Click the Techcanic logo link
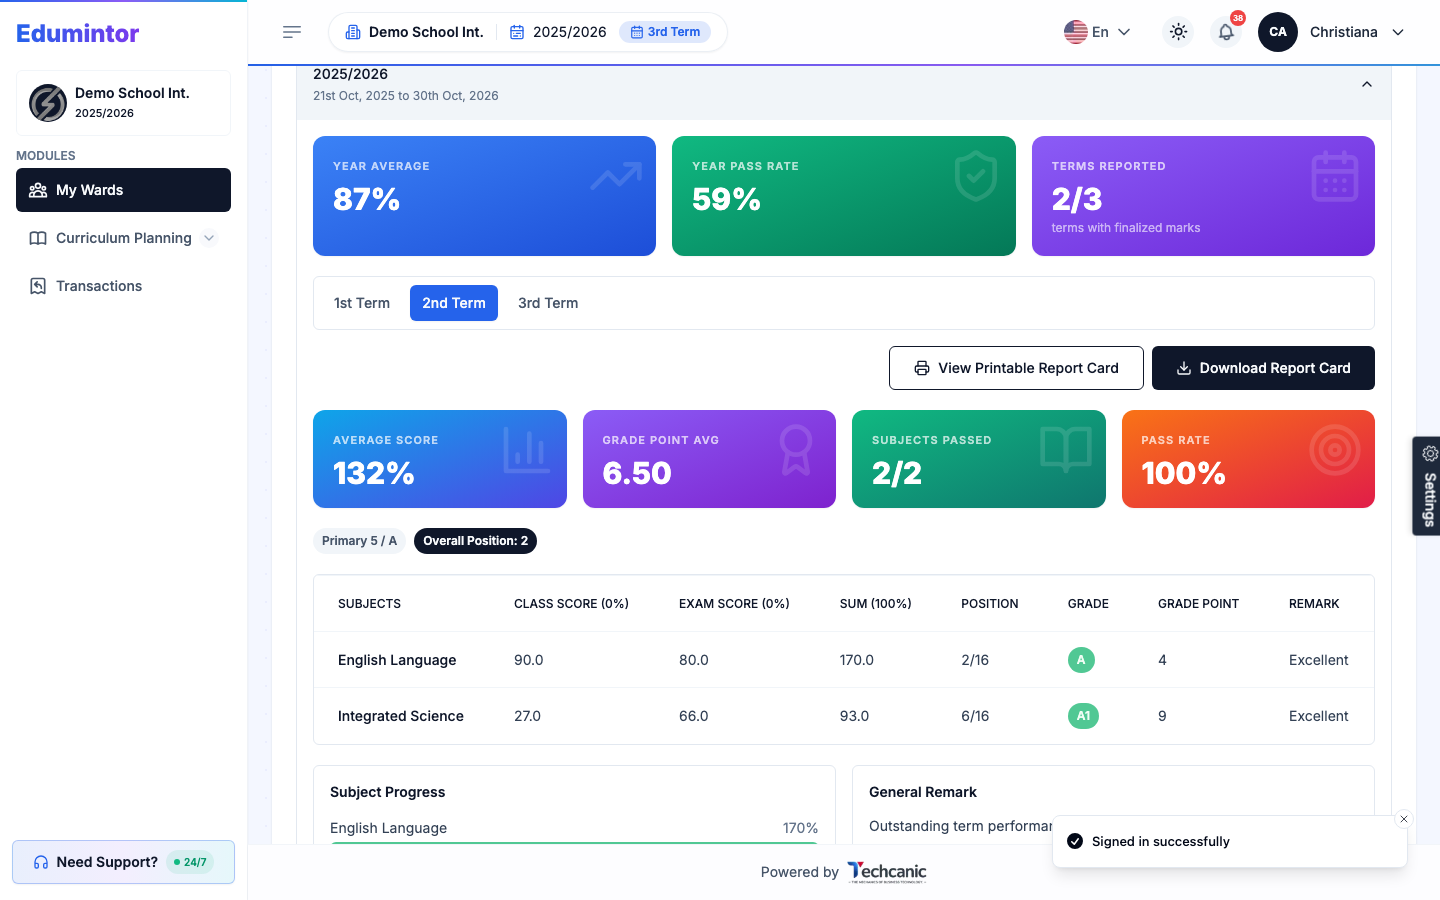The height and width of the screenshot is (900, 1440). click(887, 872)
